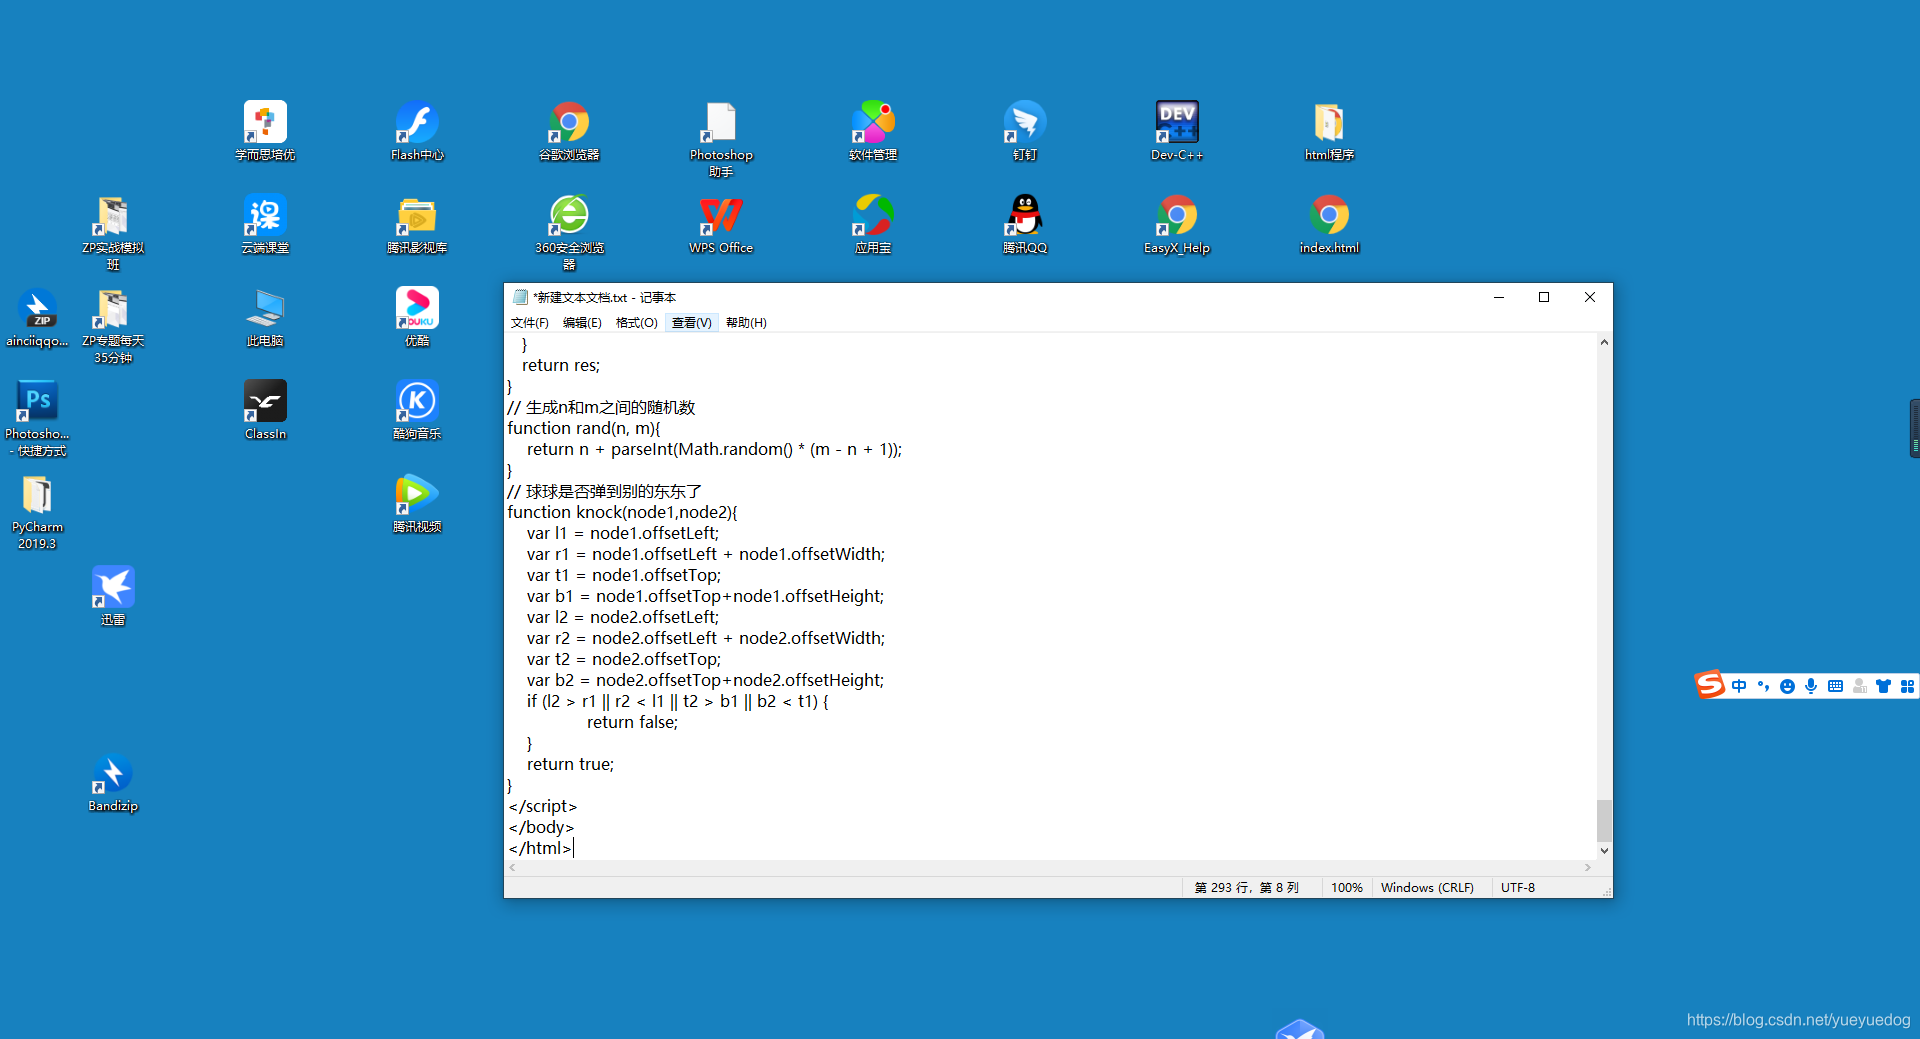Click the Notepad icon in the title bar

pos(520,297)
